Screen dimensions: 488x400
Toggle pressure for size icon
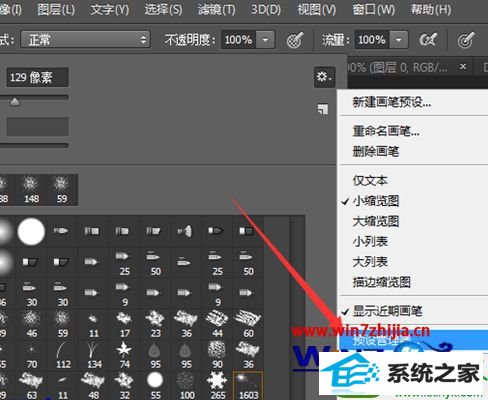tap(466, 40)
